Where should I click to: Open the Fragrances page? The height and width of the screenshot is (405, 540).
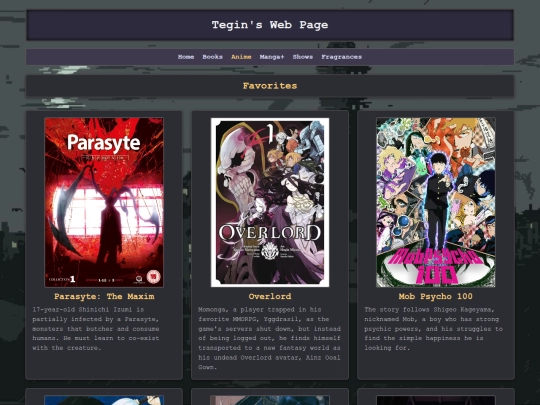tap(341, 57)
